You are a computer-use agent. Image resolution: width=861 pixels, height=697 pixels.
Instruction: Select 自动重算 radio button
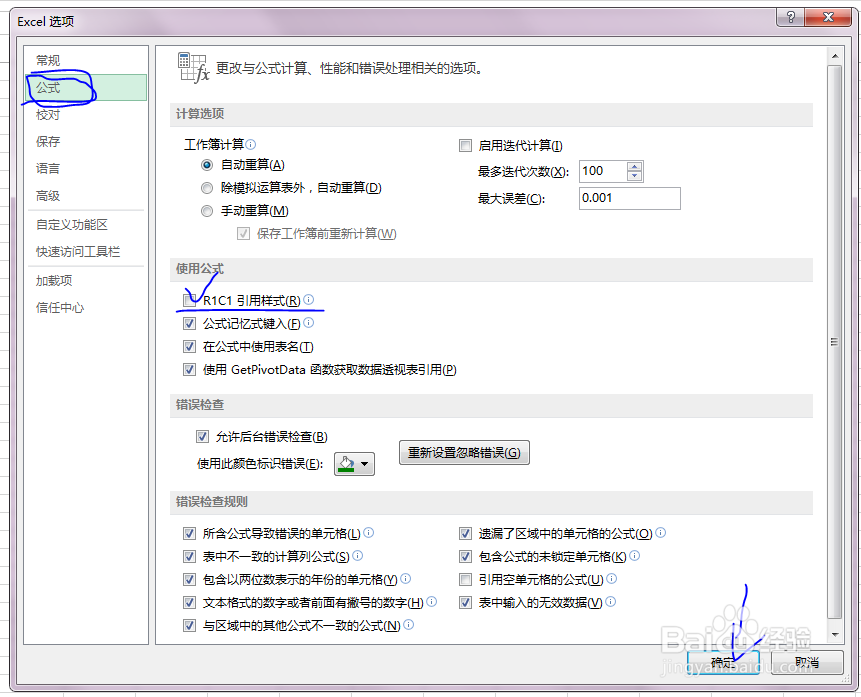pos(207,165)
